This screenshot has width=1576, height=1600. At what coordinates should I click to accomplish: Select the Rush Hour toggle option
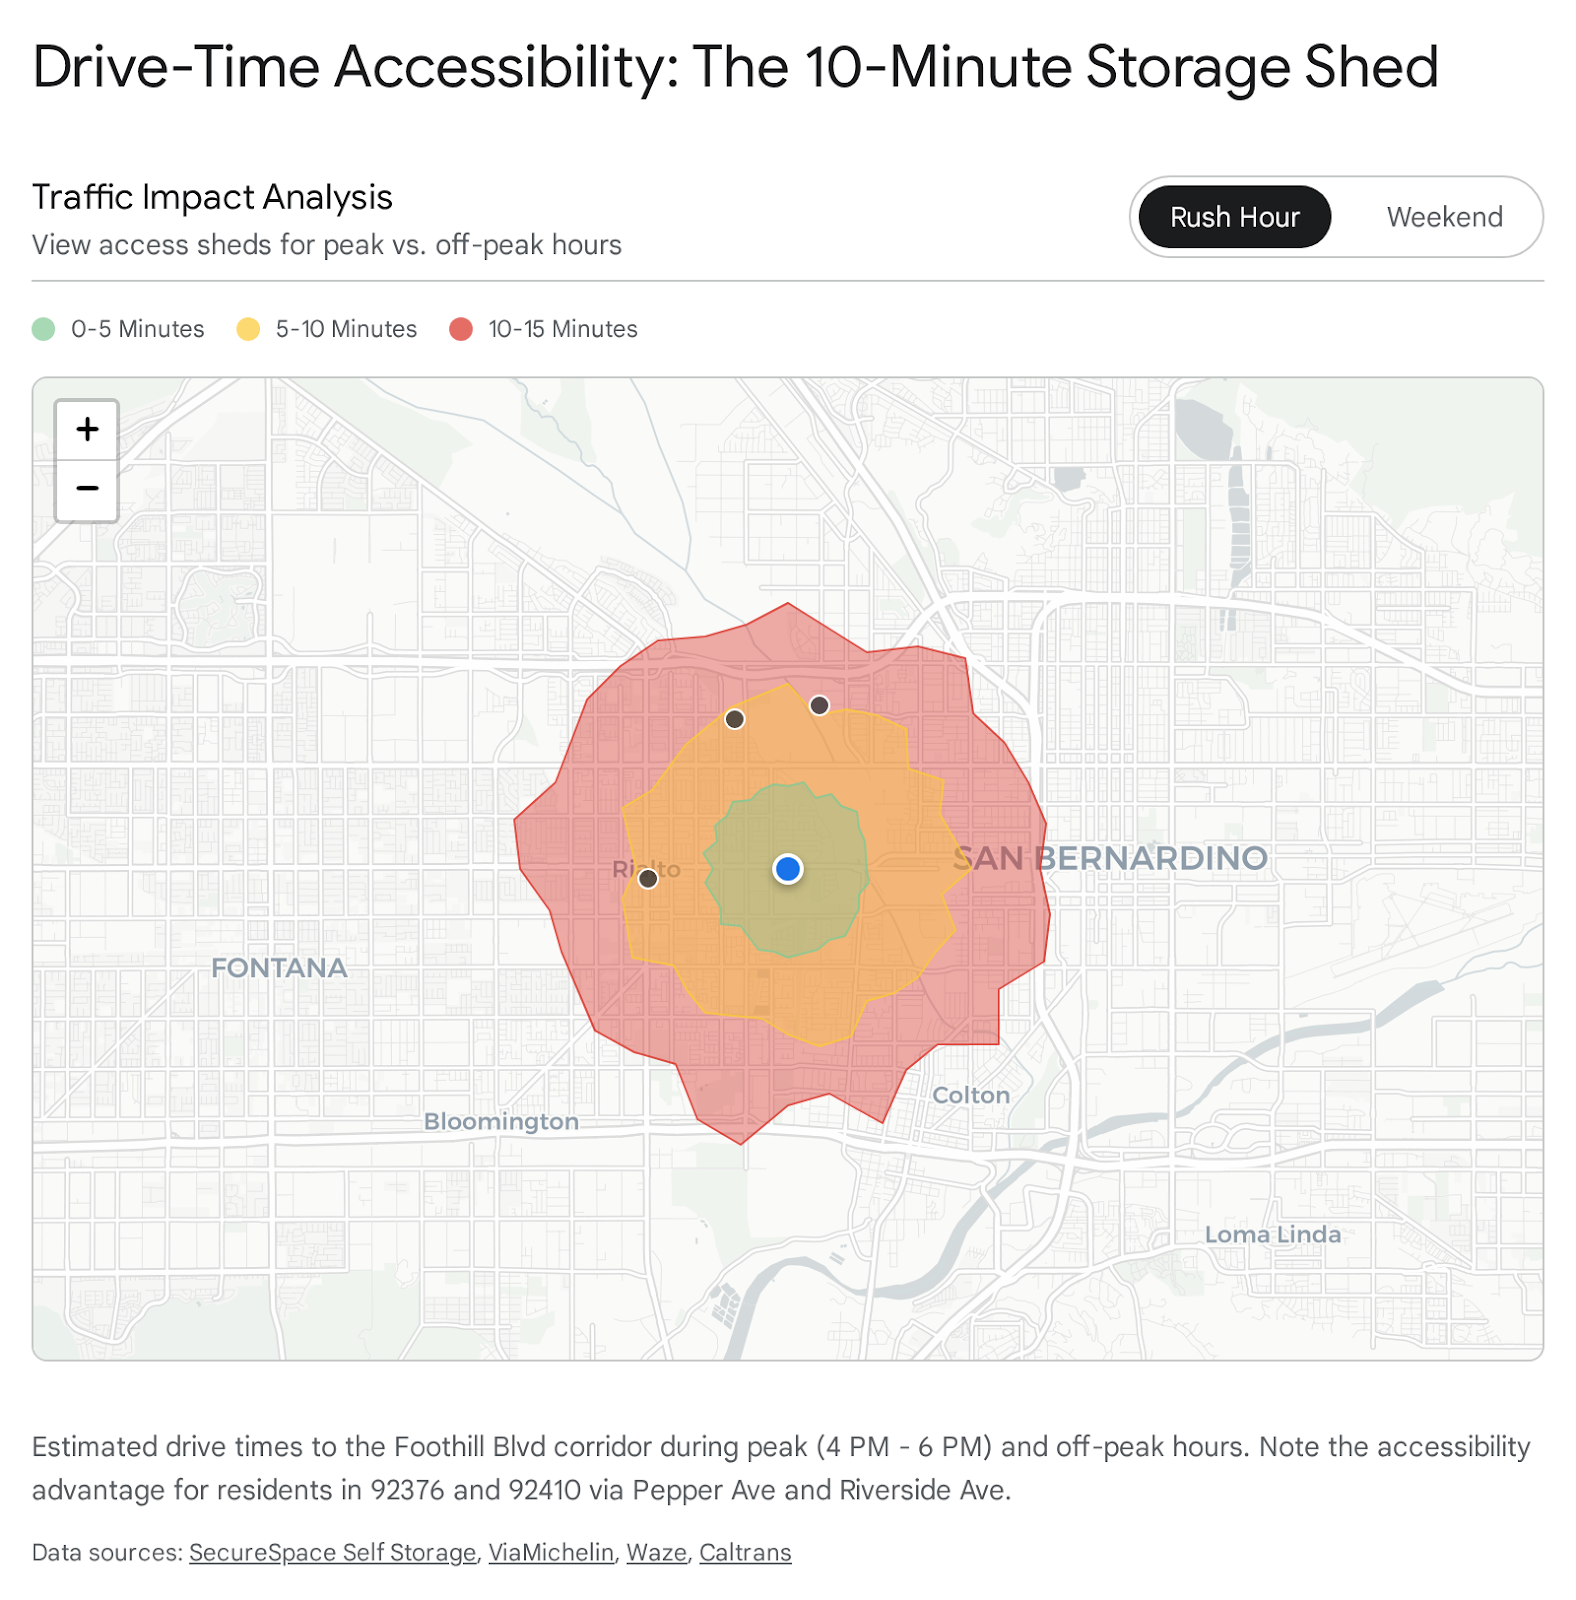pos(1234,217)
